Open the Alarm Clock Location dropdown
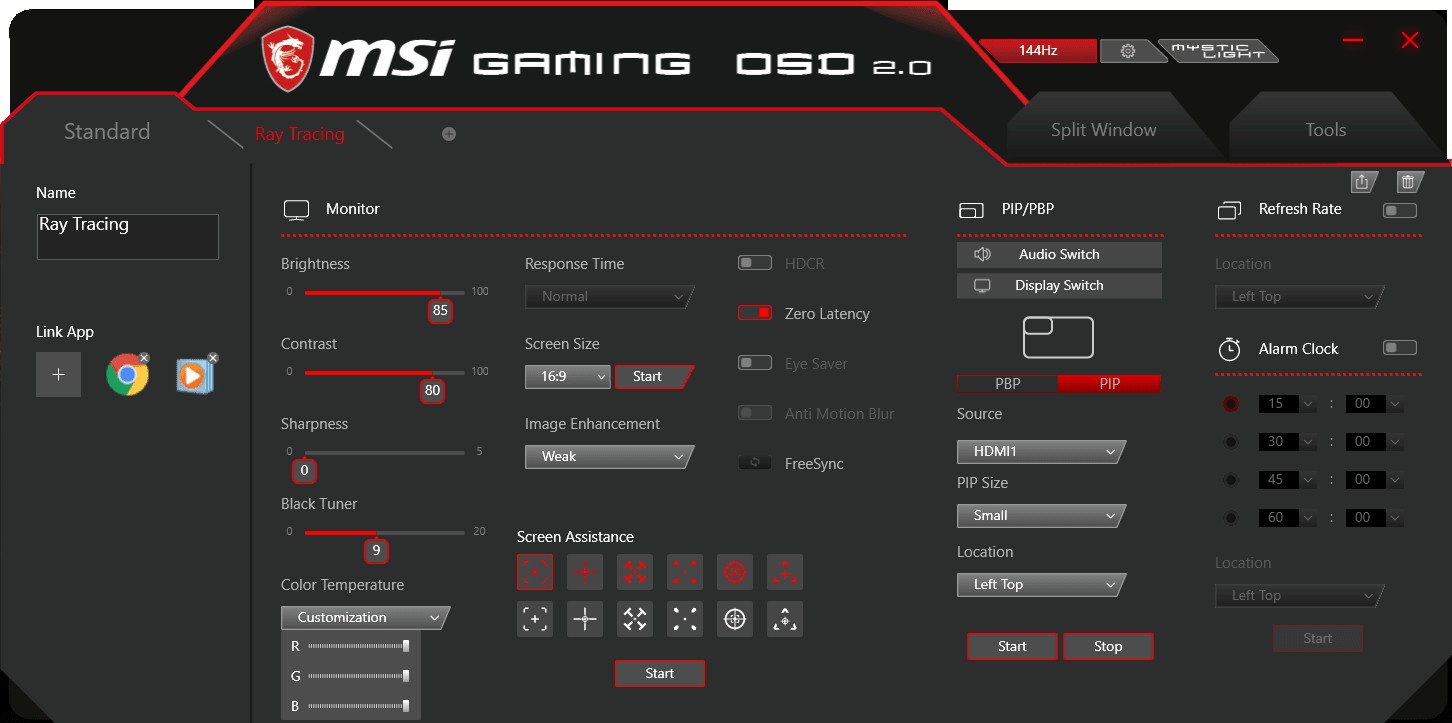 pyautogui.click(x=1300, y=596)
